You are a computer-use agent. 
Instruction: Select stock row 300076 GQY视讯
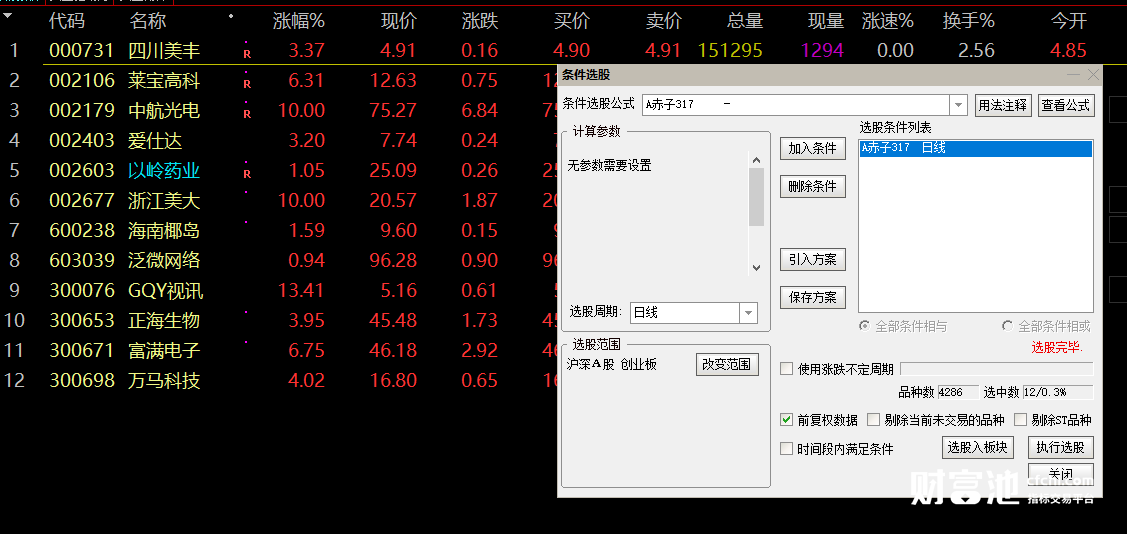coord(279,290)
